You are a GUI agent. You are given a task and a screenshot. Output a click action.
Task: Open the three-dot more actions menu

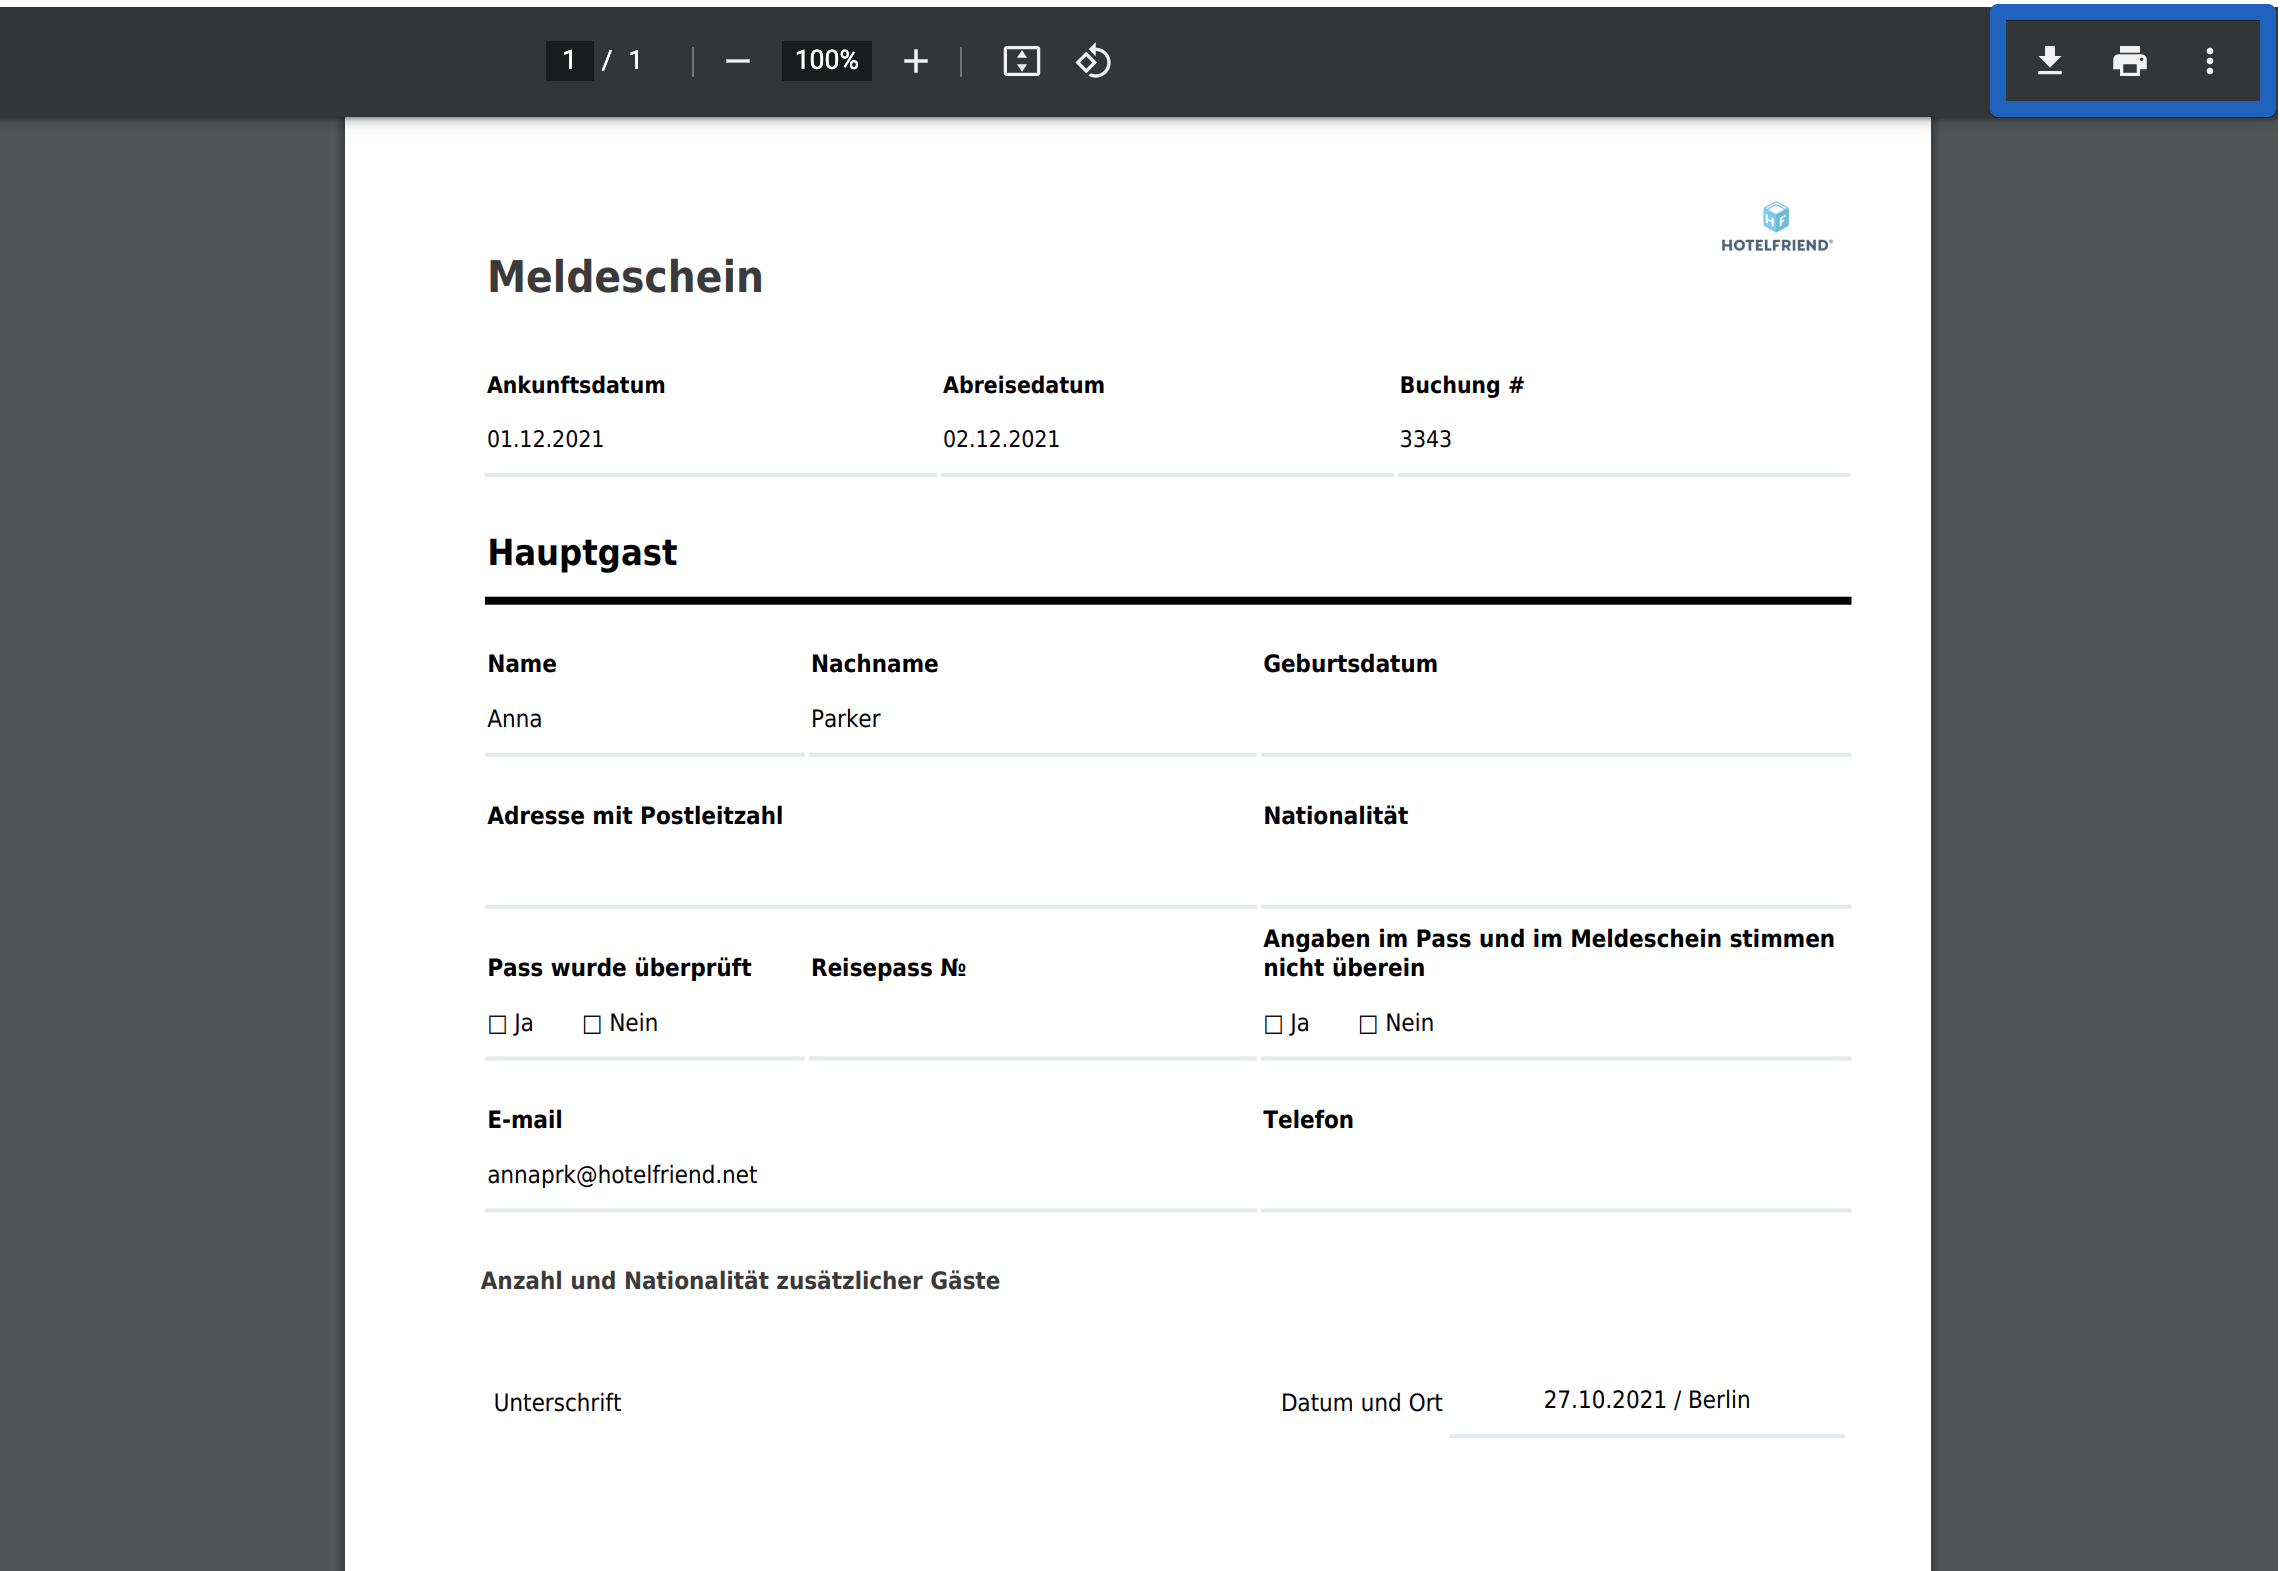[2209, 61]
